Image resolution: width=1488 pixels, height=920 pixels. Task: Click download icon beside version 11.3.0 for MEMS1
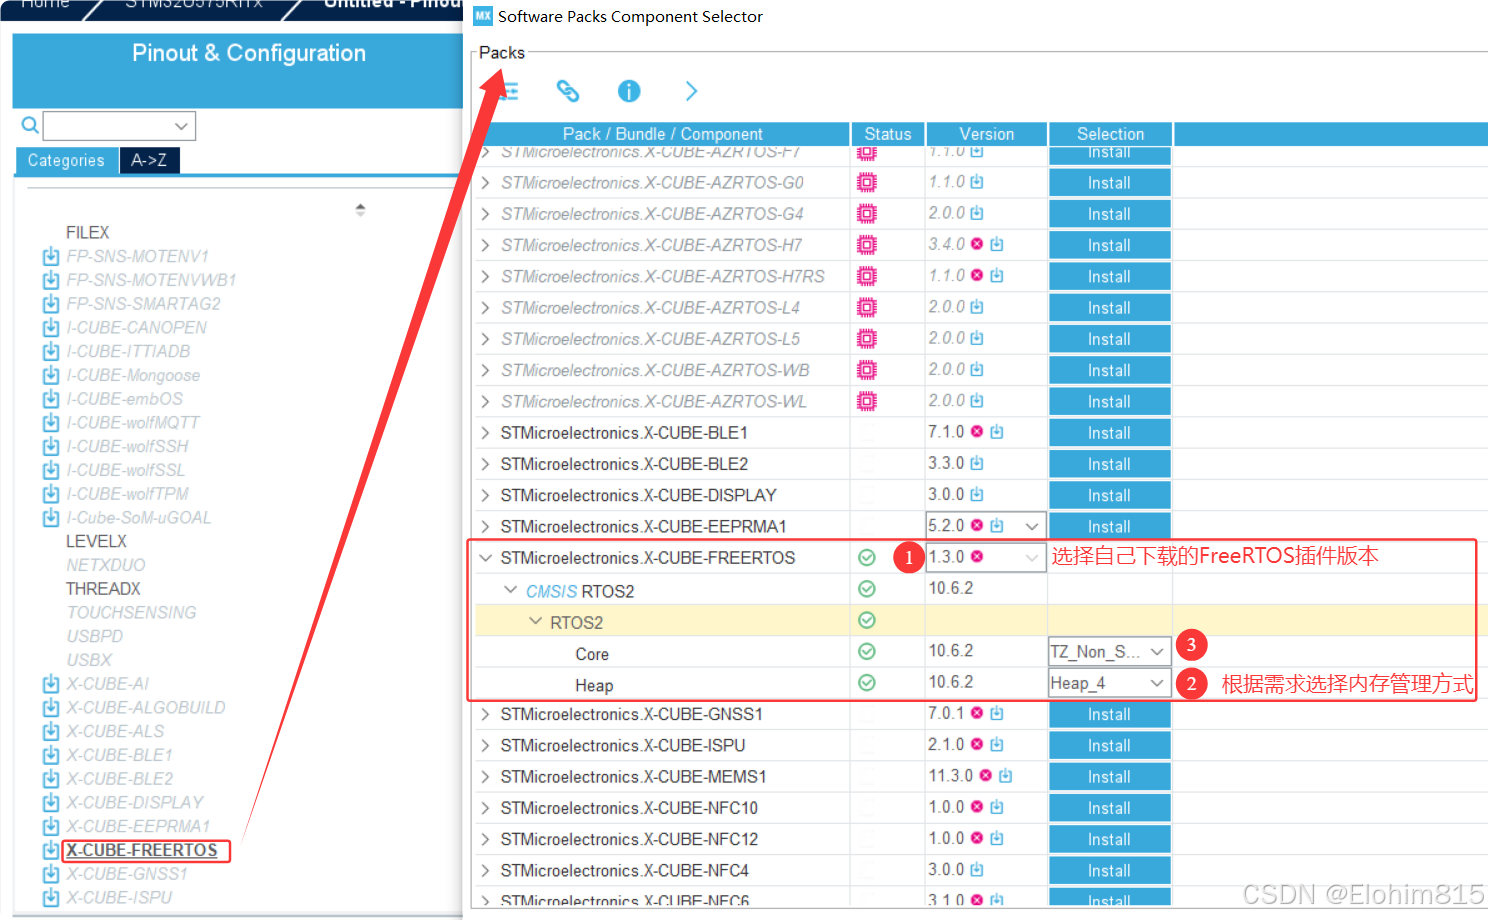(1006, 776)
